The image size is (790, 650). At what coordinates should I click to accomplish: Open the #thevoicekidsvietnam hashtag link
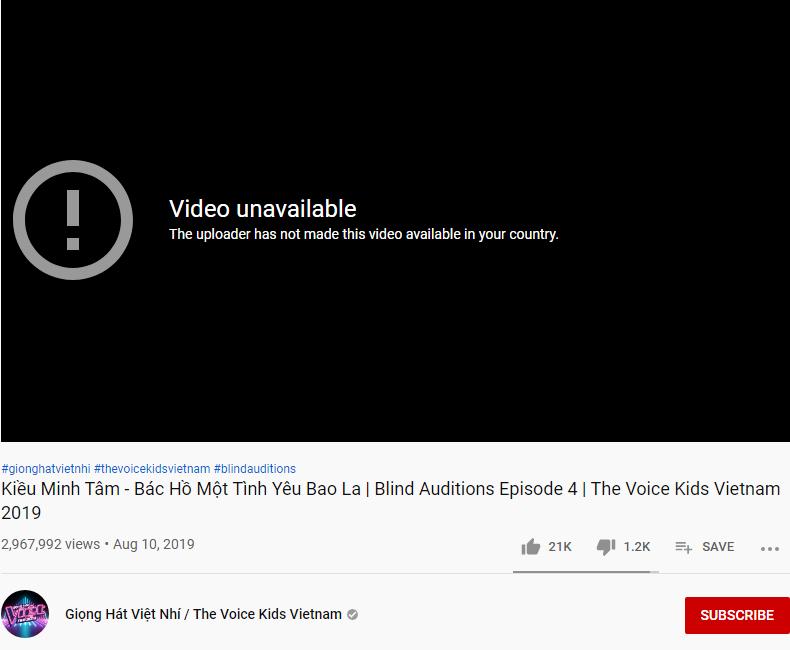tap(152, 469)
